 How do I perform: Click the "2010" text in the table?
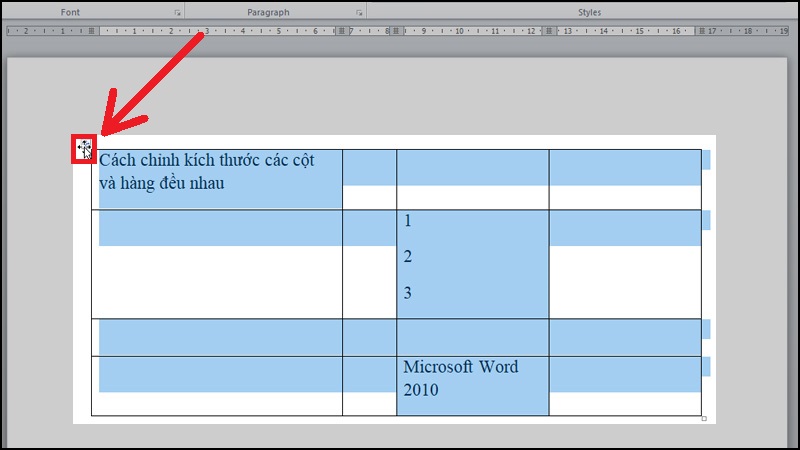tap(421, 390)
